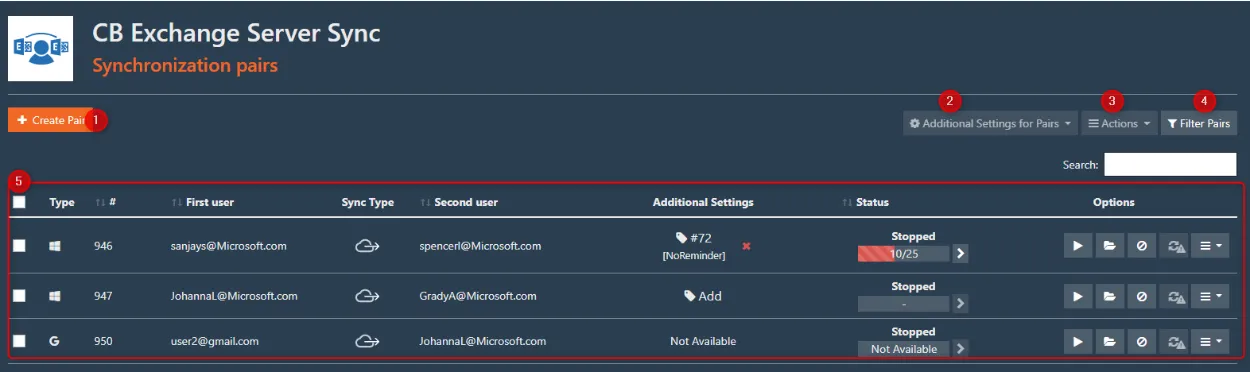Image resolution: width=1250 pixels, height=372 pixels.
Task: Open more options menu for pair 947
Action: click(x=1210, y=296)
